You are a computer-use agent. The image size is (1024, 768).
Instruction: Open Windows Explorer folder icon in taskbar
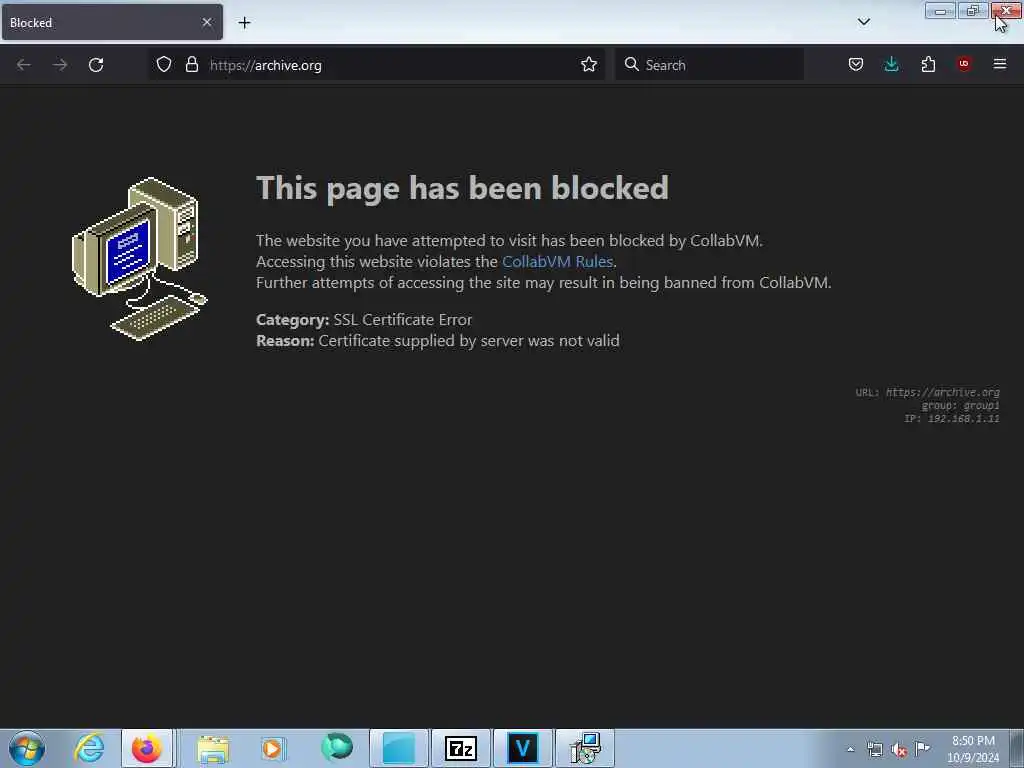(213, 748)
